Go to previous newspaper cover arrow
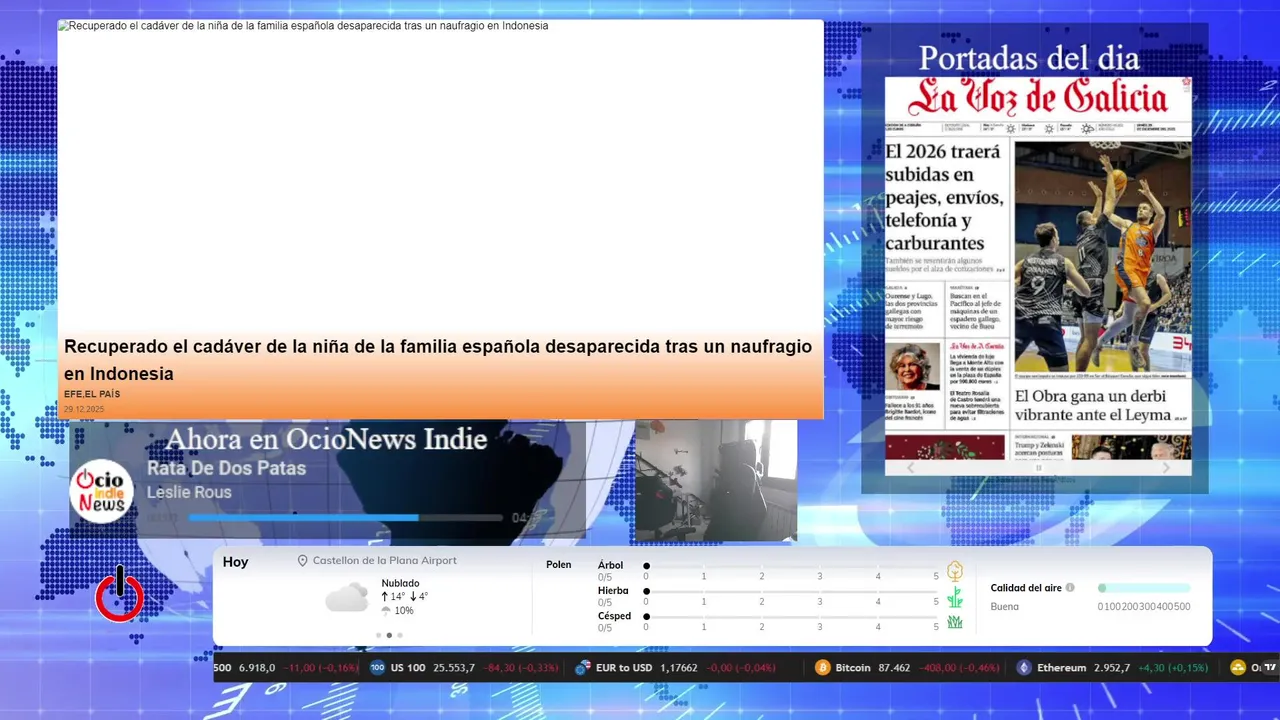This screenshot has height=720, width=1280. point(910,467)
